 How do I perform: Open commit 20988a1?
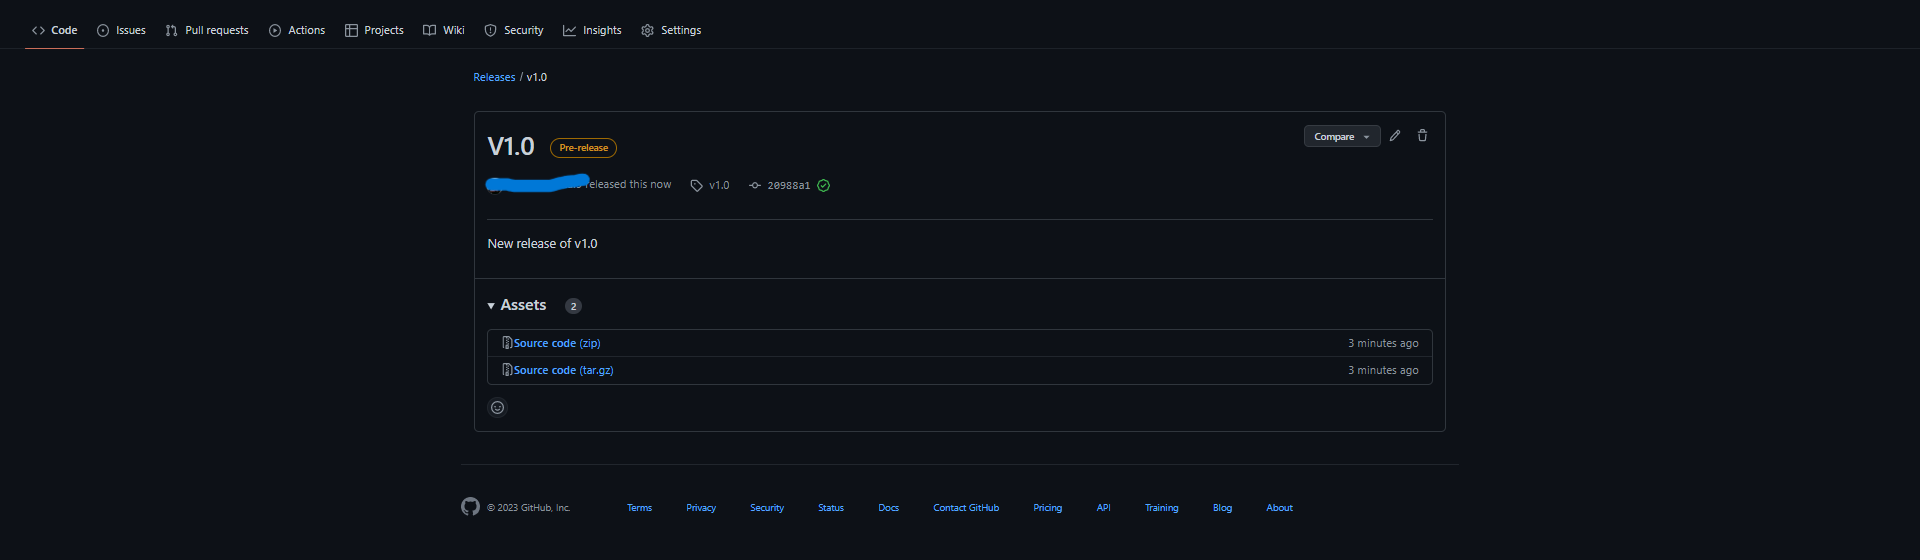[788, 186]
